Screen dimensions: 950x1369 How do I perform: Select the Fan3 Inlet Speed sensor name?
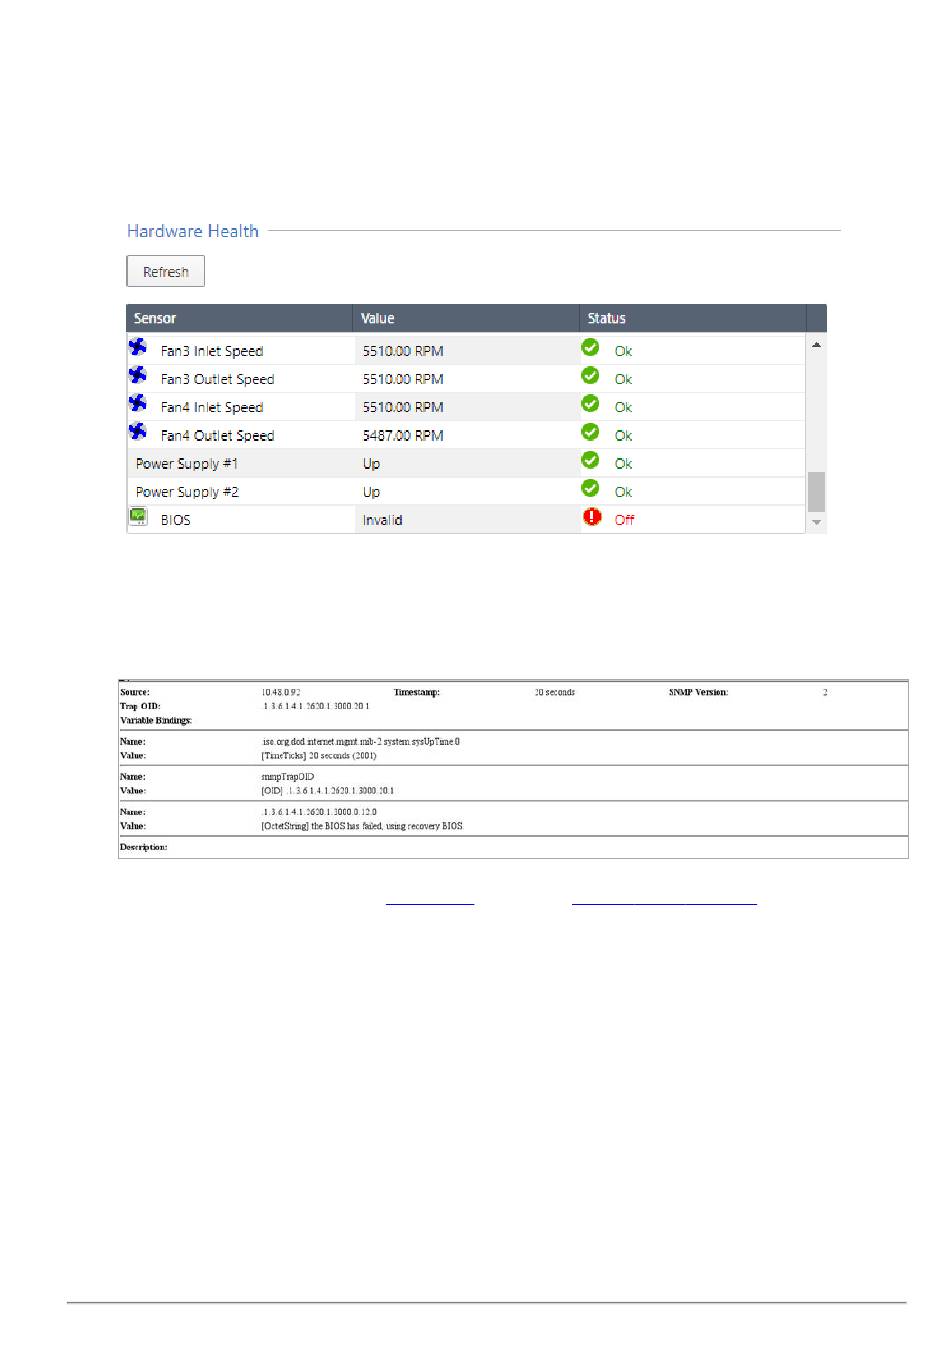pyautogui.click(x=212, y=351)
